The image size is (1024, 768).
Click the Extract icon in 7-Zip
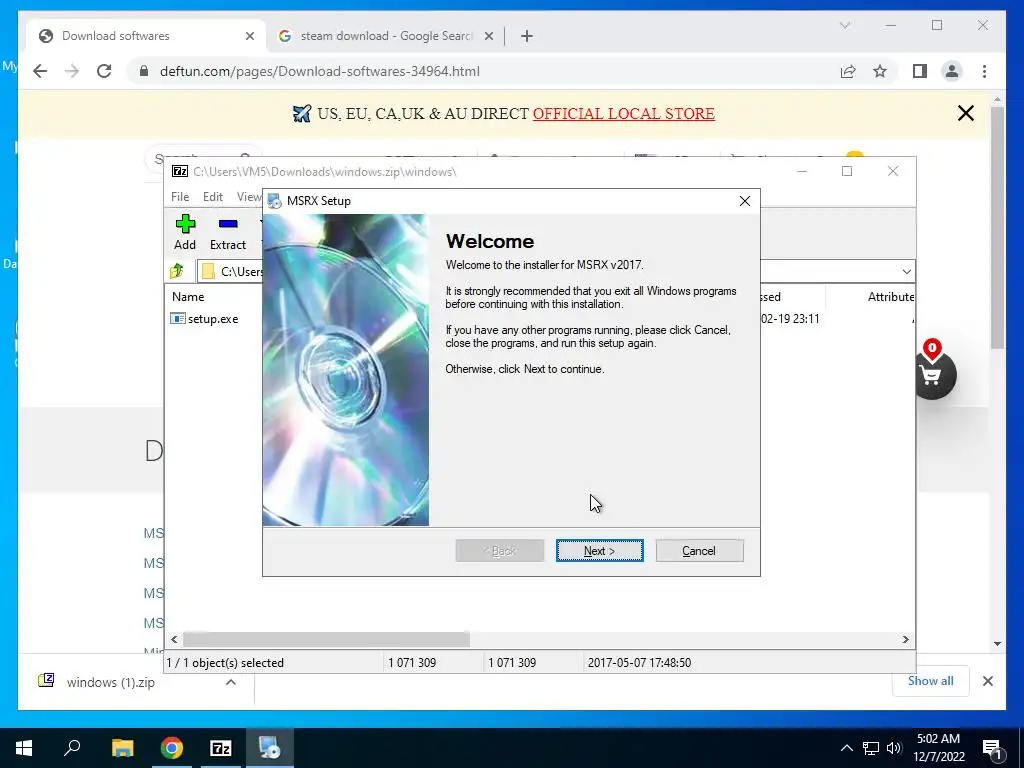pos(228,232)
